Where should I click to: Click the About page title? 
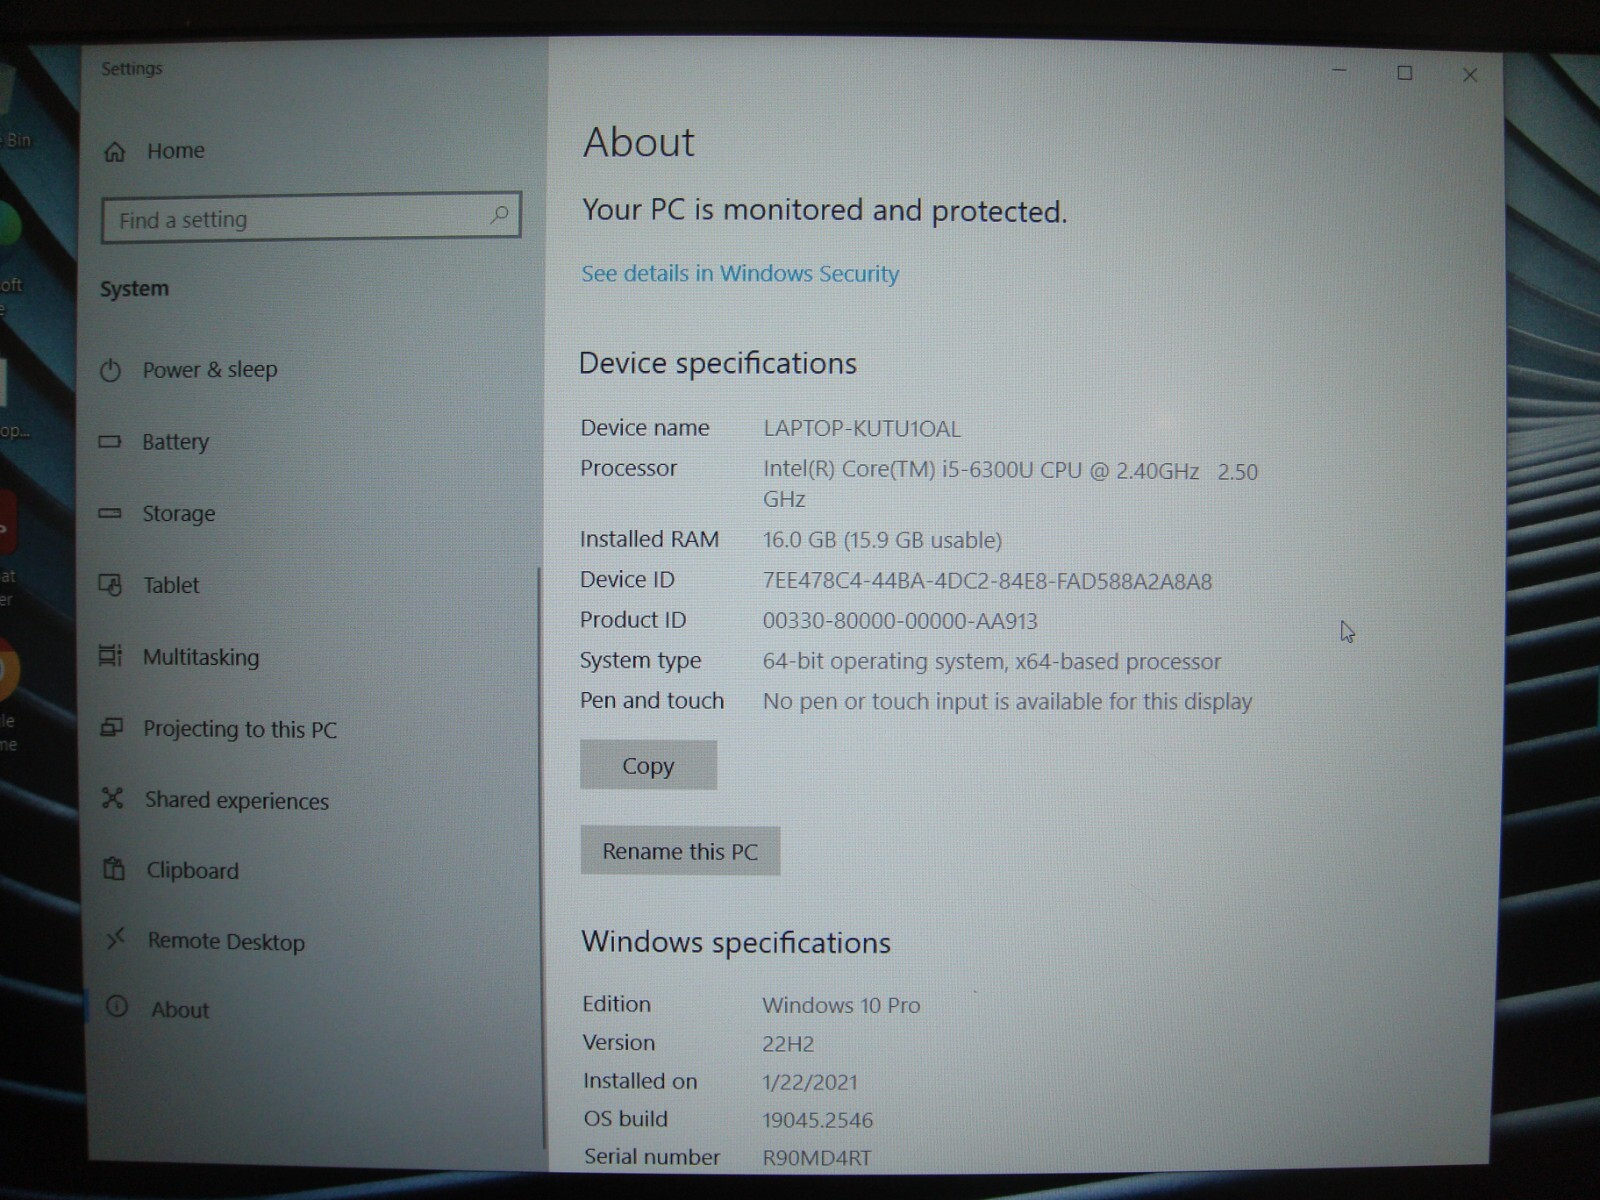tap(639, 142)
